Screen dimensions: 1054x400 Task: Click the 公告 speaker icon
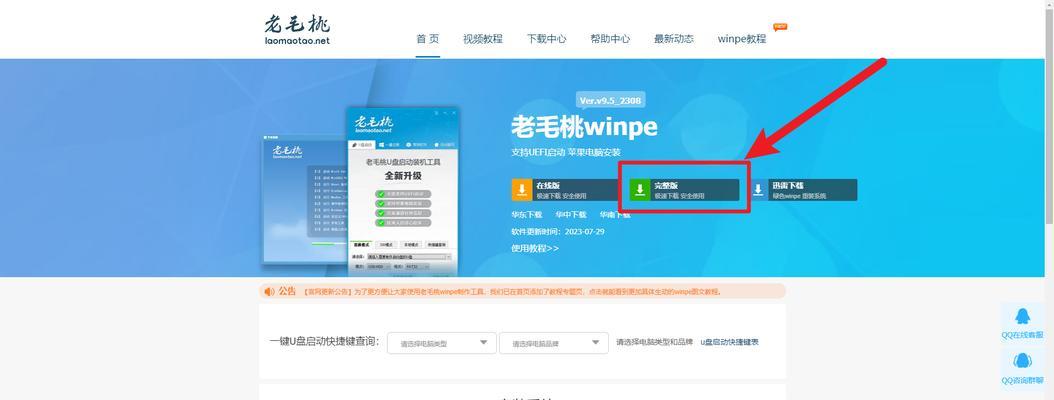click(270, 291)
